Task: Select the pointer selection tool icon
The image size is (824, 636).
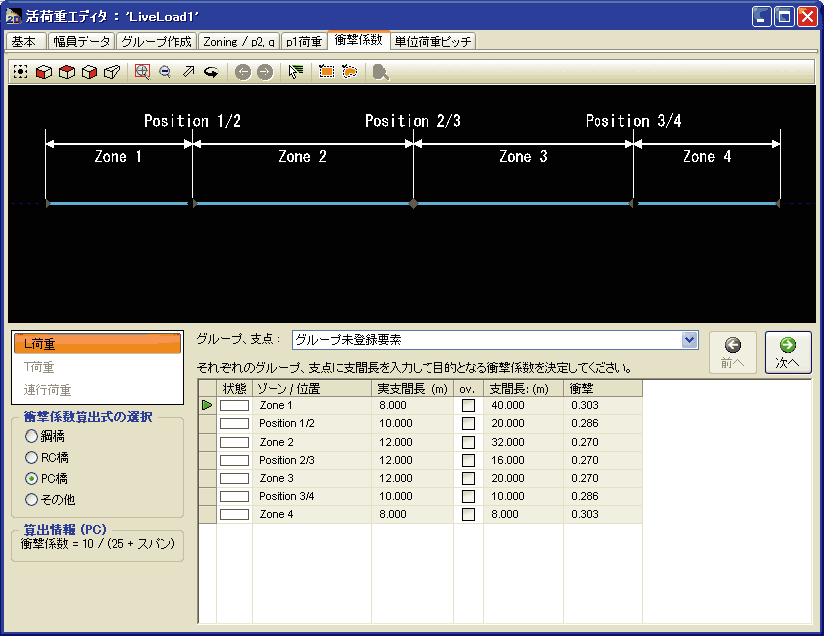Action: pyautogui.click(x=296, y=72)
